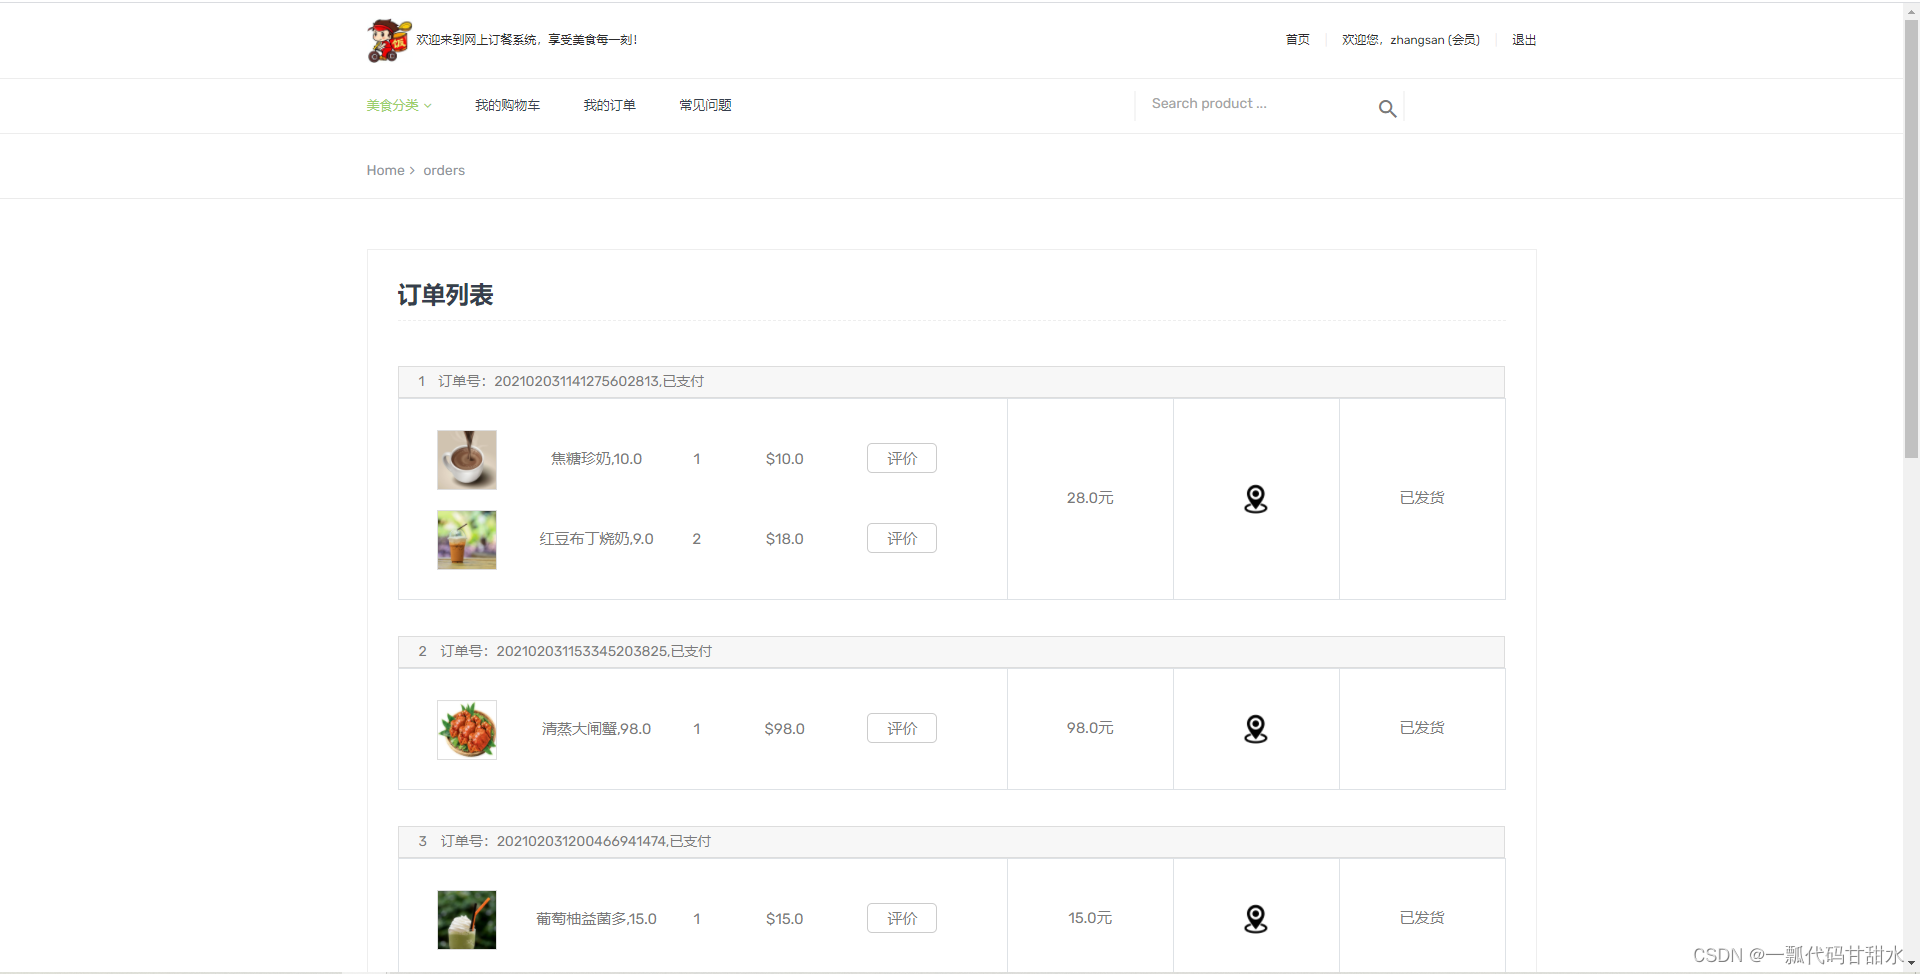Click the orders breadcrumb text
This screenshot has width=1920, height=974.
coord(444,170)
